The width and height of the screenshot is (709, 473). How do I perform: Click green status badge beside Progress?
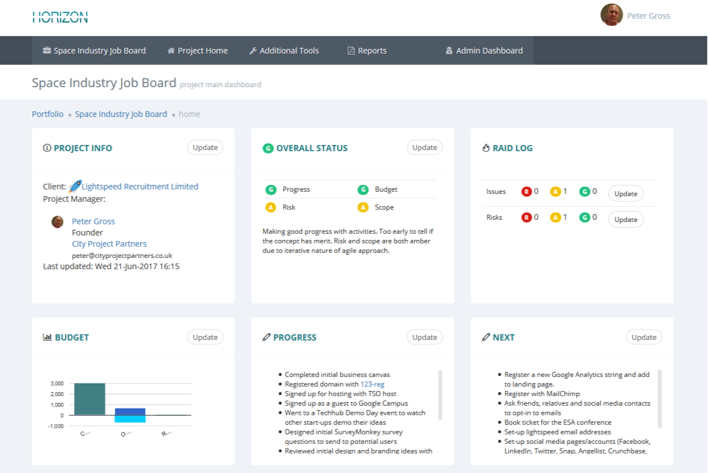click(x=270, y=189)
